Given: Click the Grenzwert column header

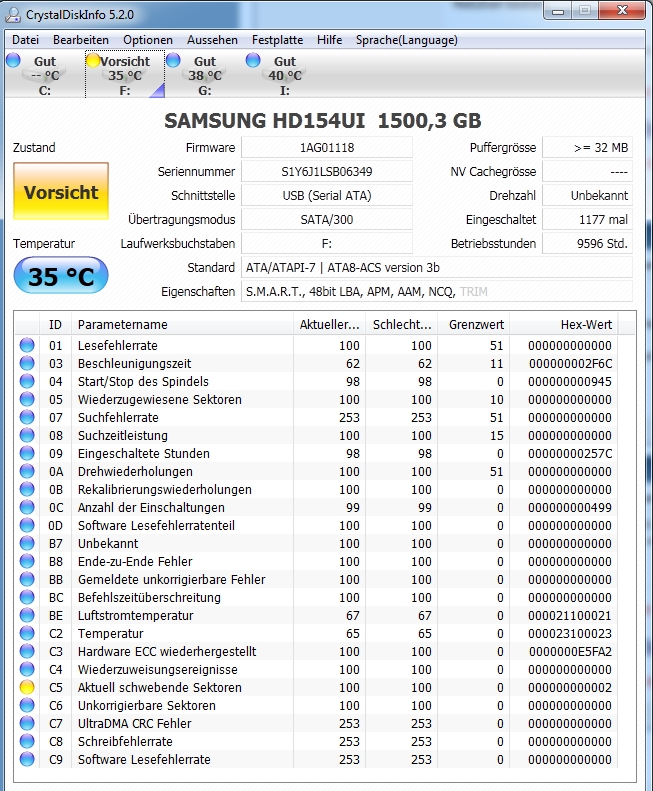Looking at the screenshot, I should (473, 324).
